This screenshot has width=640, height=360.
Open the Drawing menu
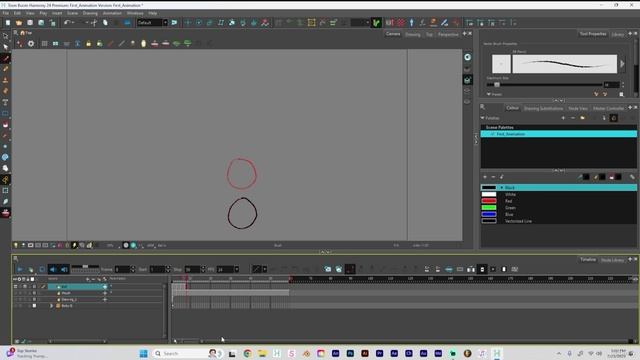click(x=90, y=13)
